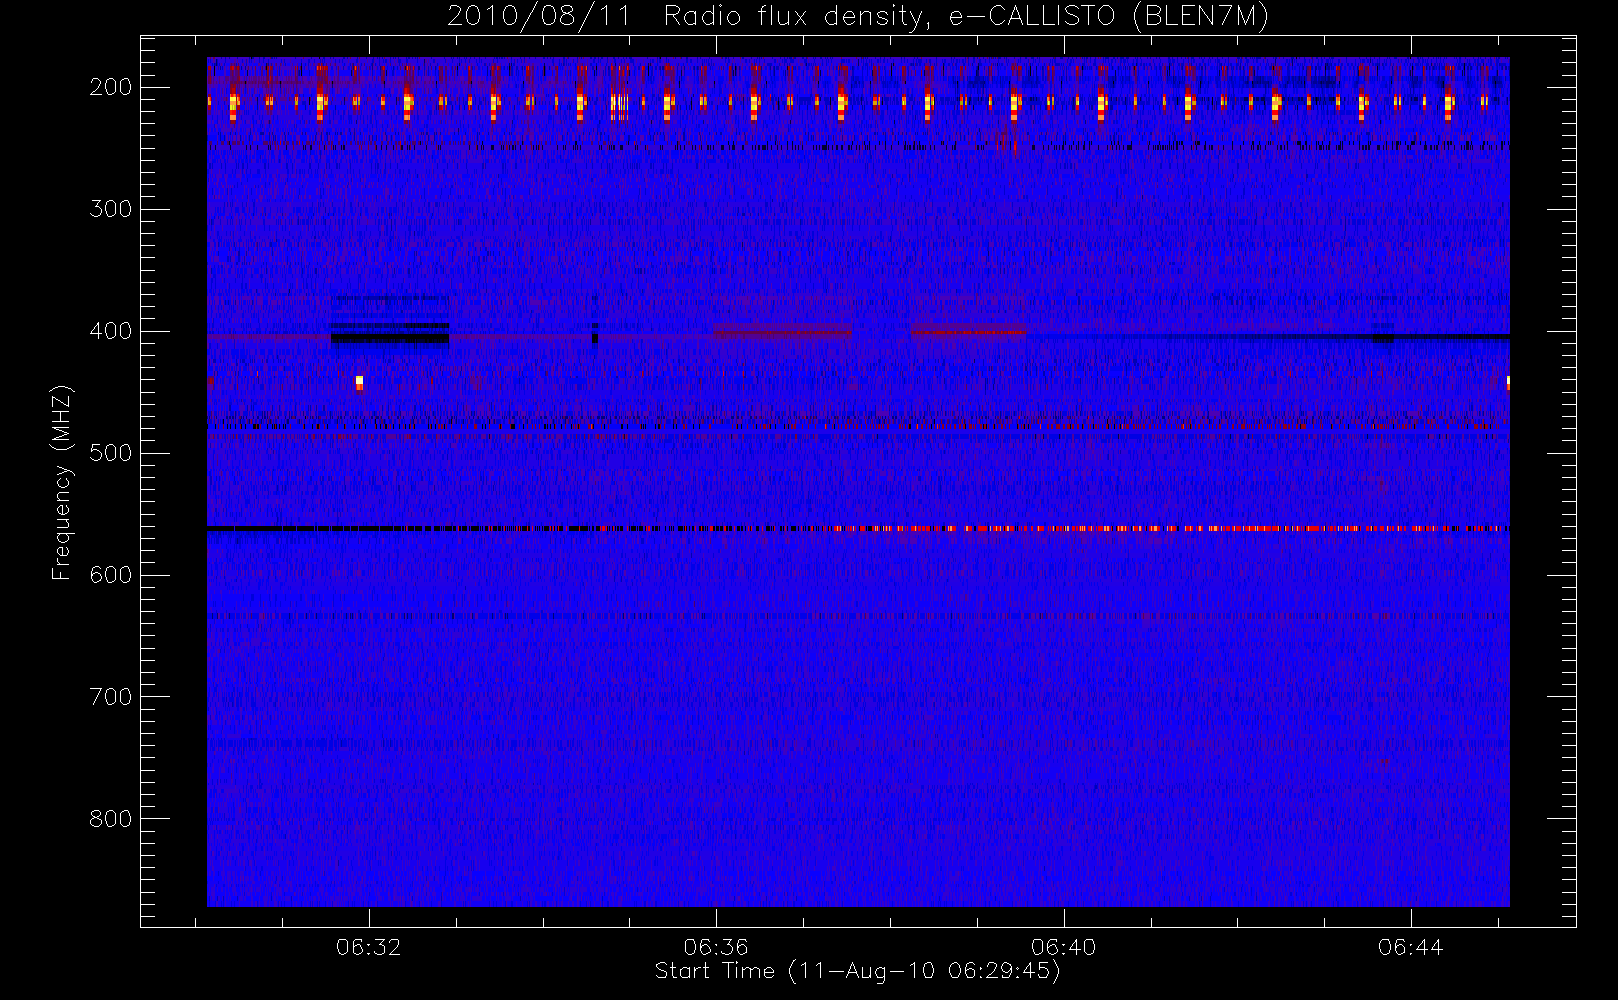
Task: Click the 600 frequency tick label
Action: tap(111, 575)
